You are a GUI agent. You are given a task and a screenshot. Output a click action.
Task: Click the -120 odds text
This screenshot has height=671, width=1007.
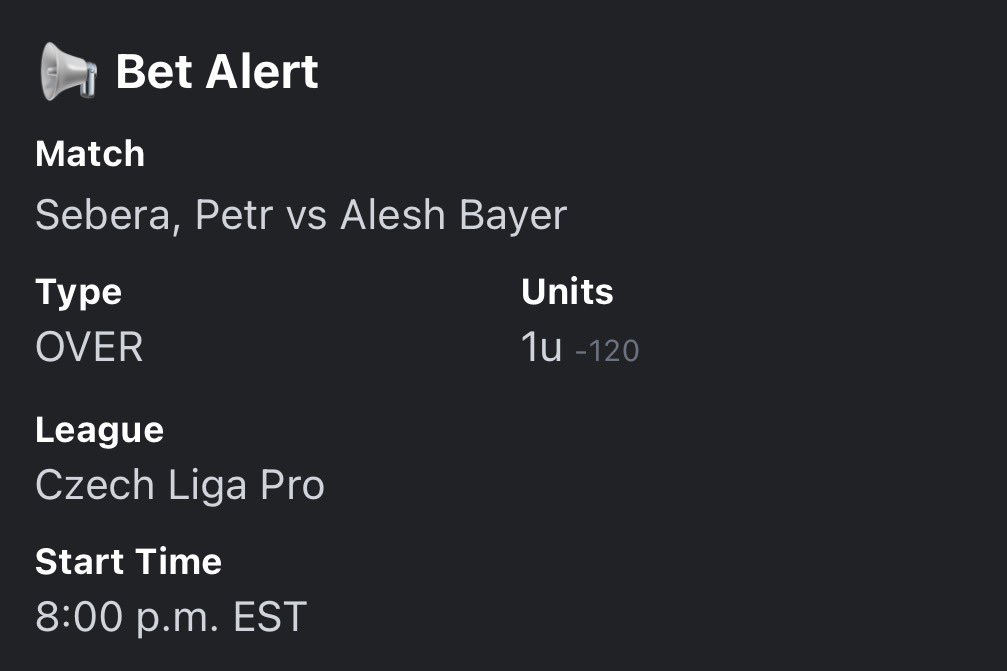tap(607, 351)
